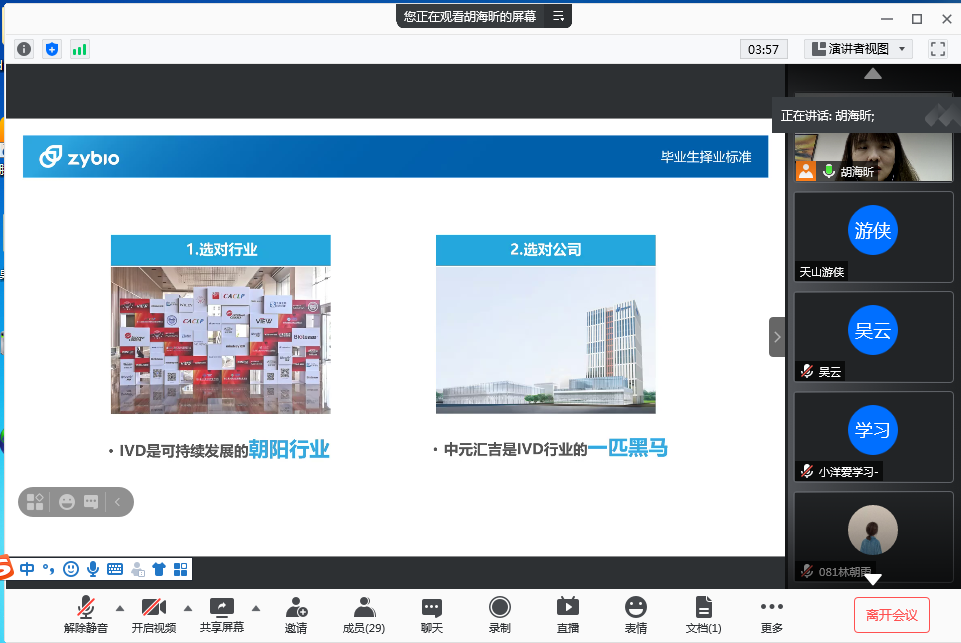Expand the audio options arrow beside 解除静音
This screenshot has height=643, width=961.
click(120, 608)
